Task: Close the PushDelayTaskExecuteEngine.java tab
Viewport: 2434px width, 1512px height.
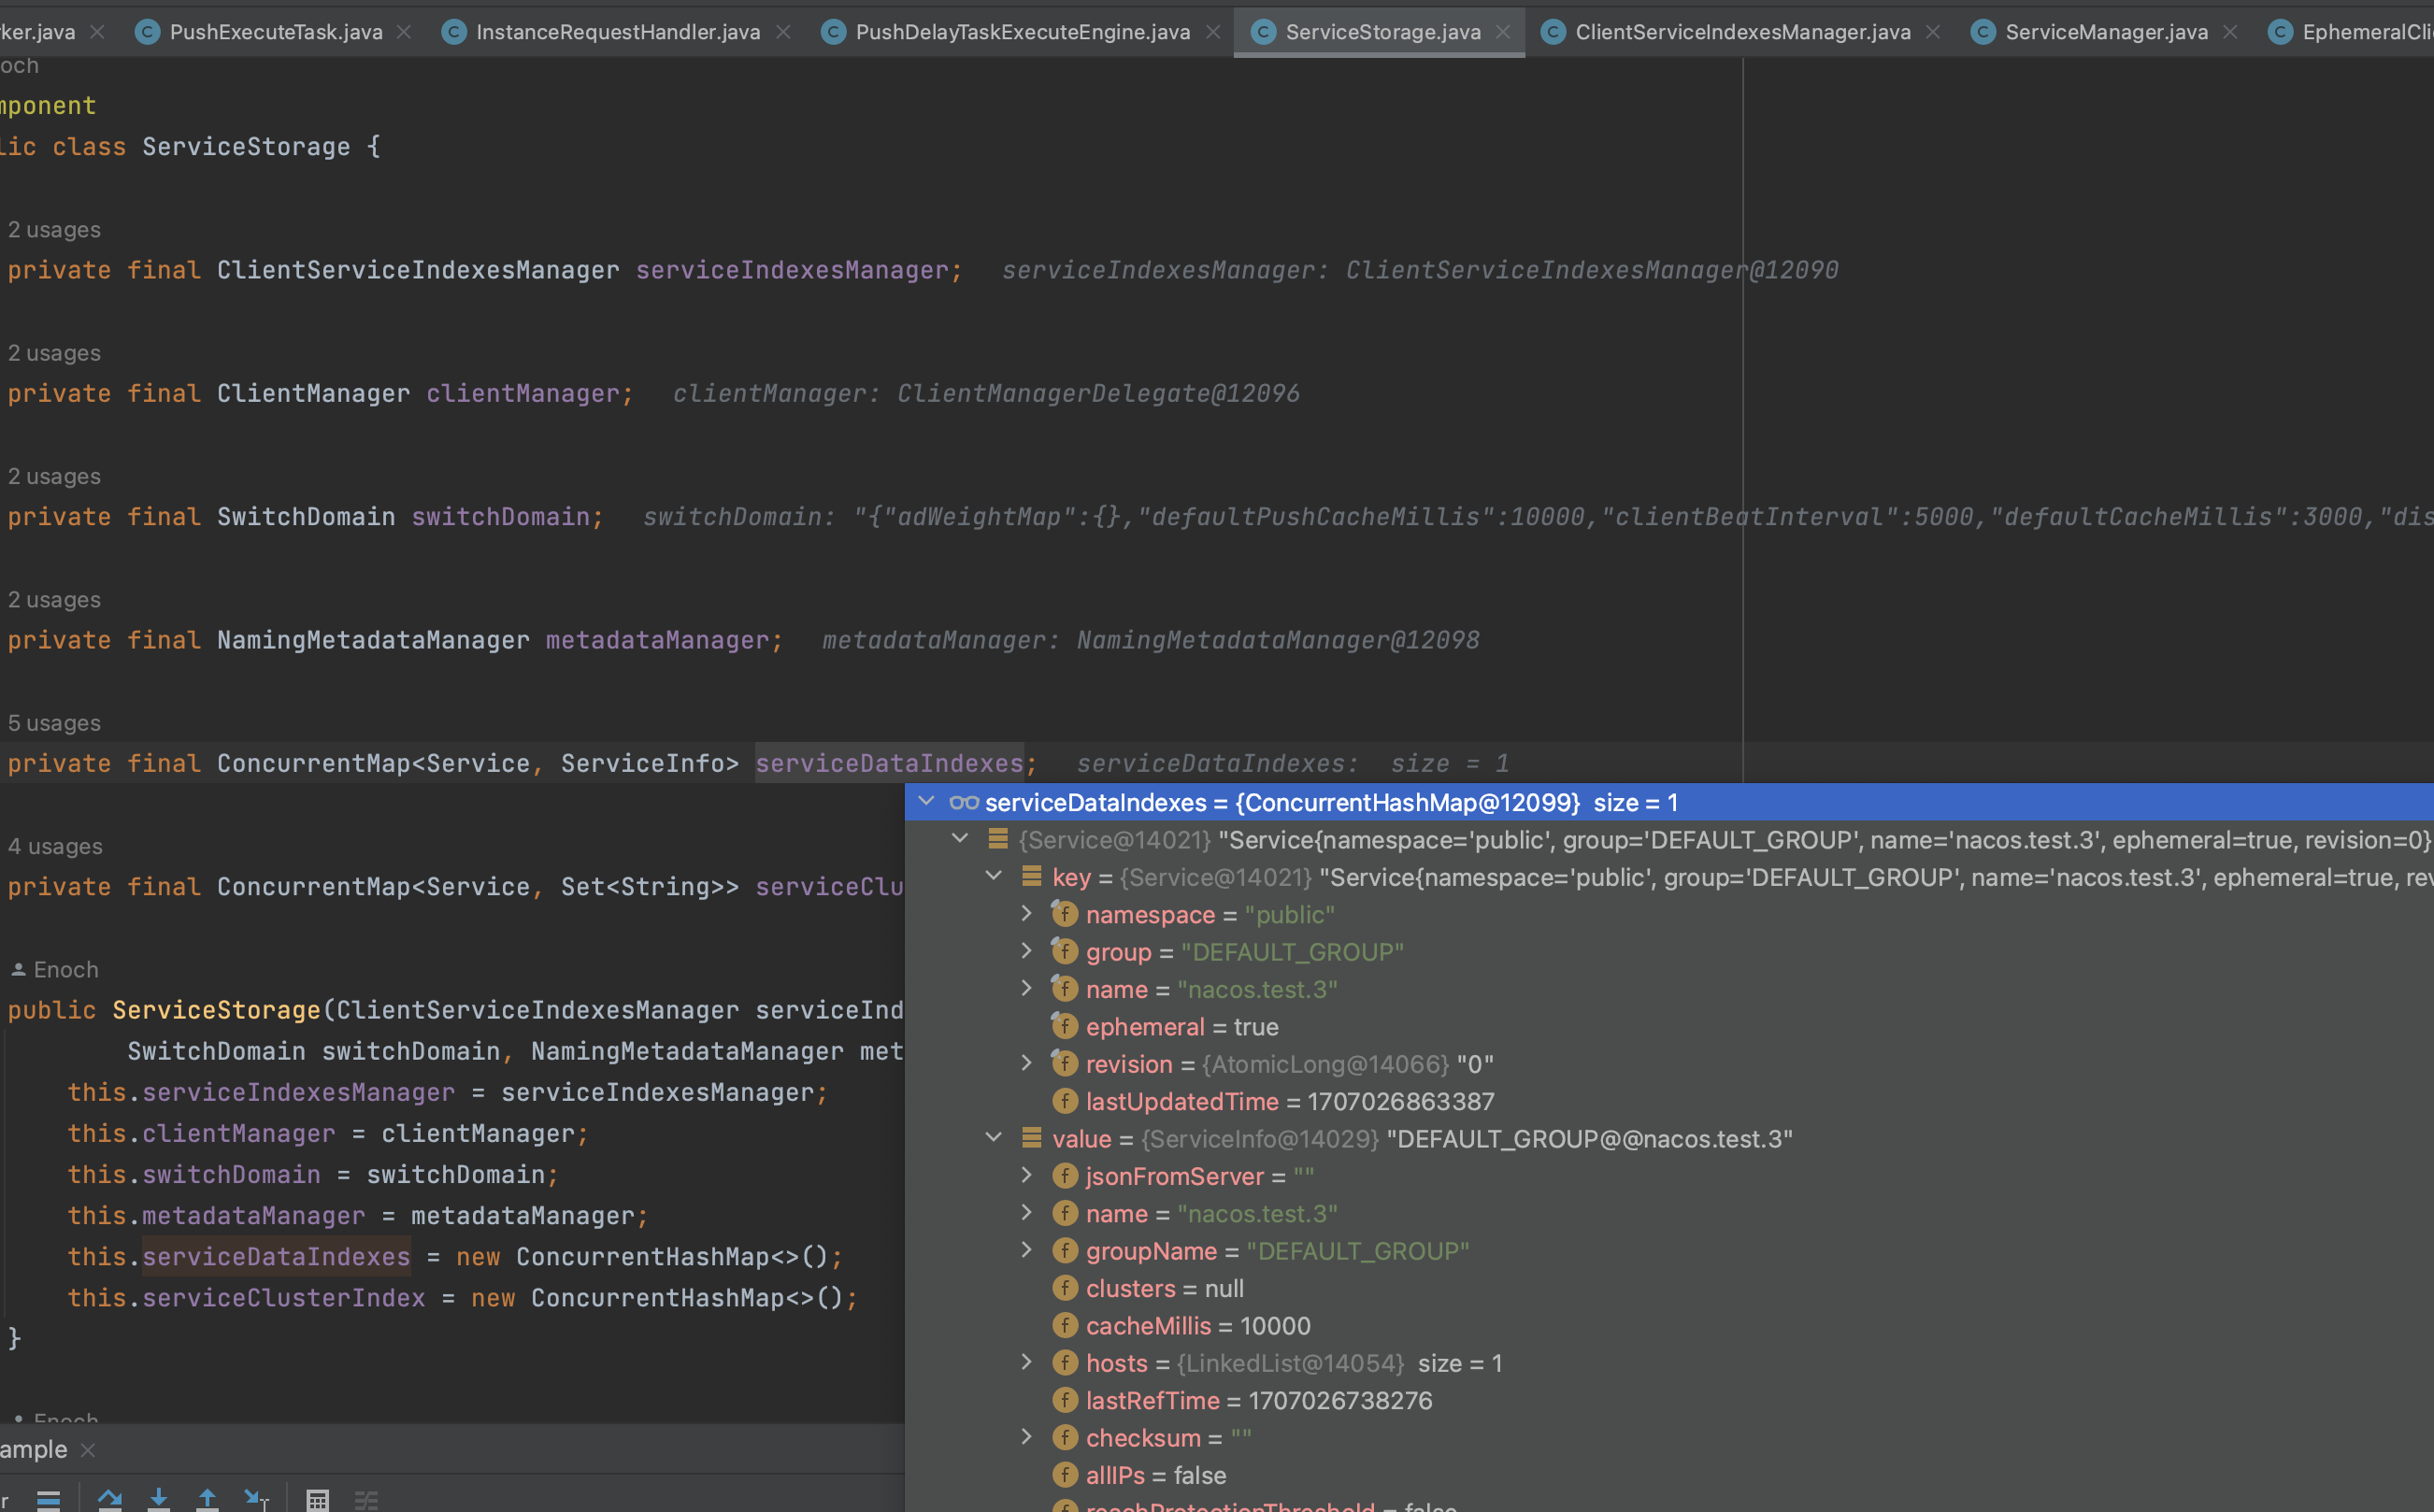Action: [x=1213, y=32]
